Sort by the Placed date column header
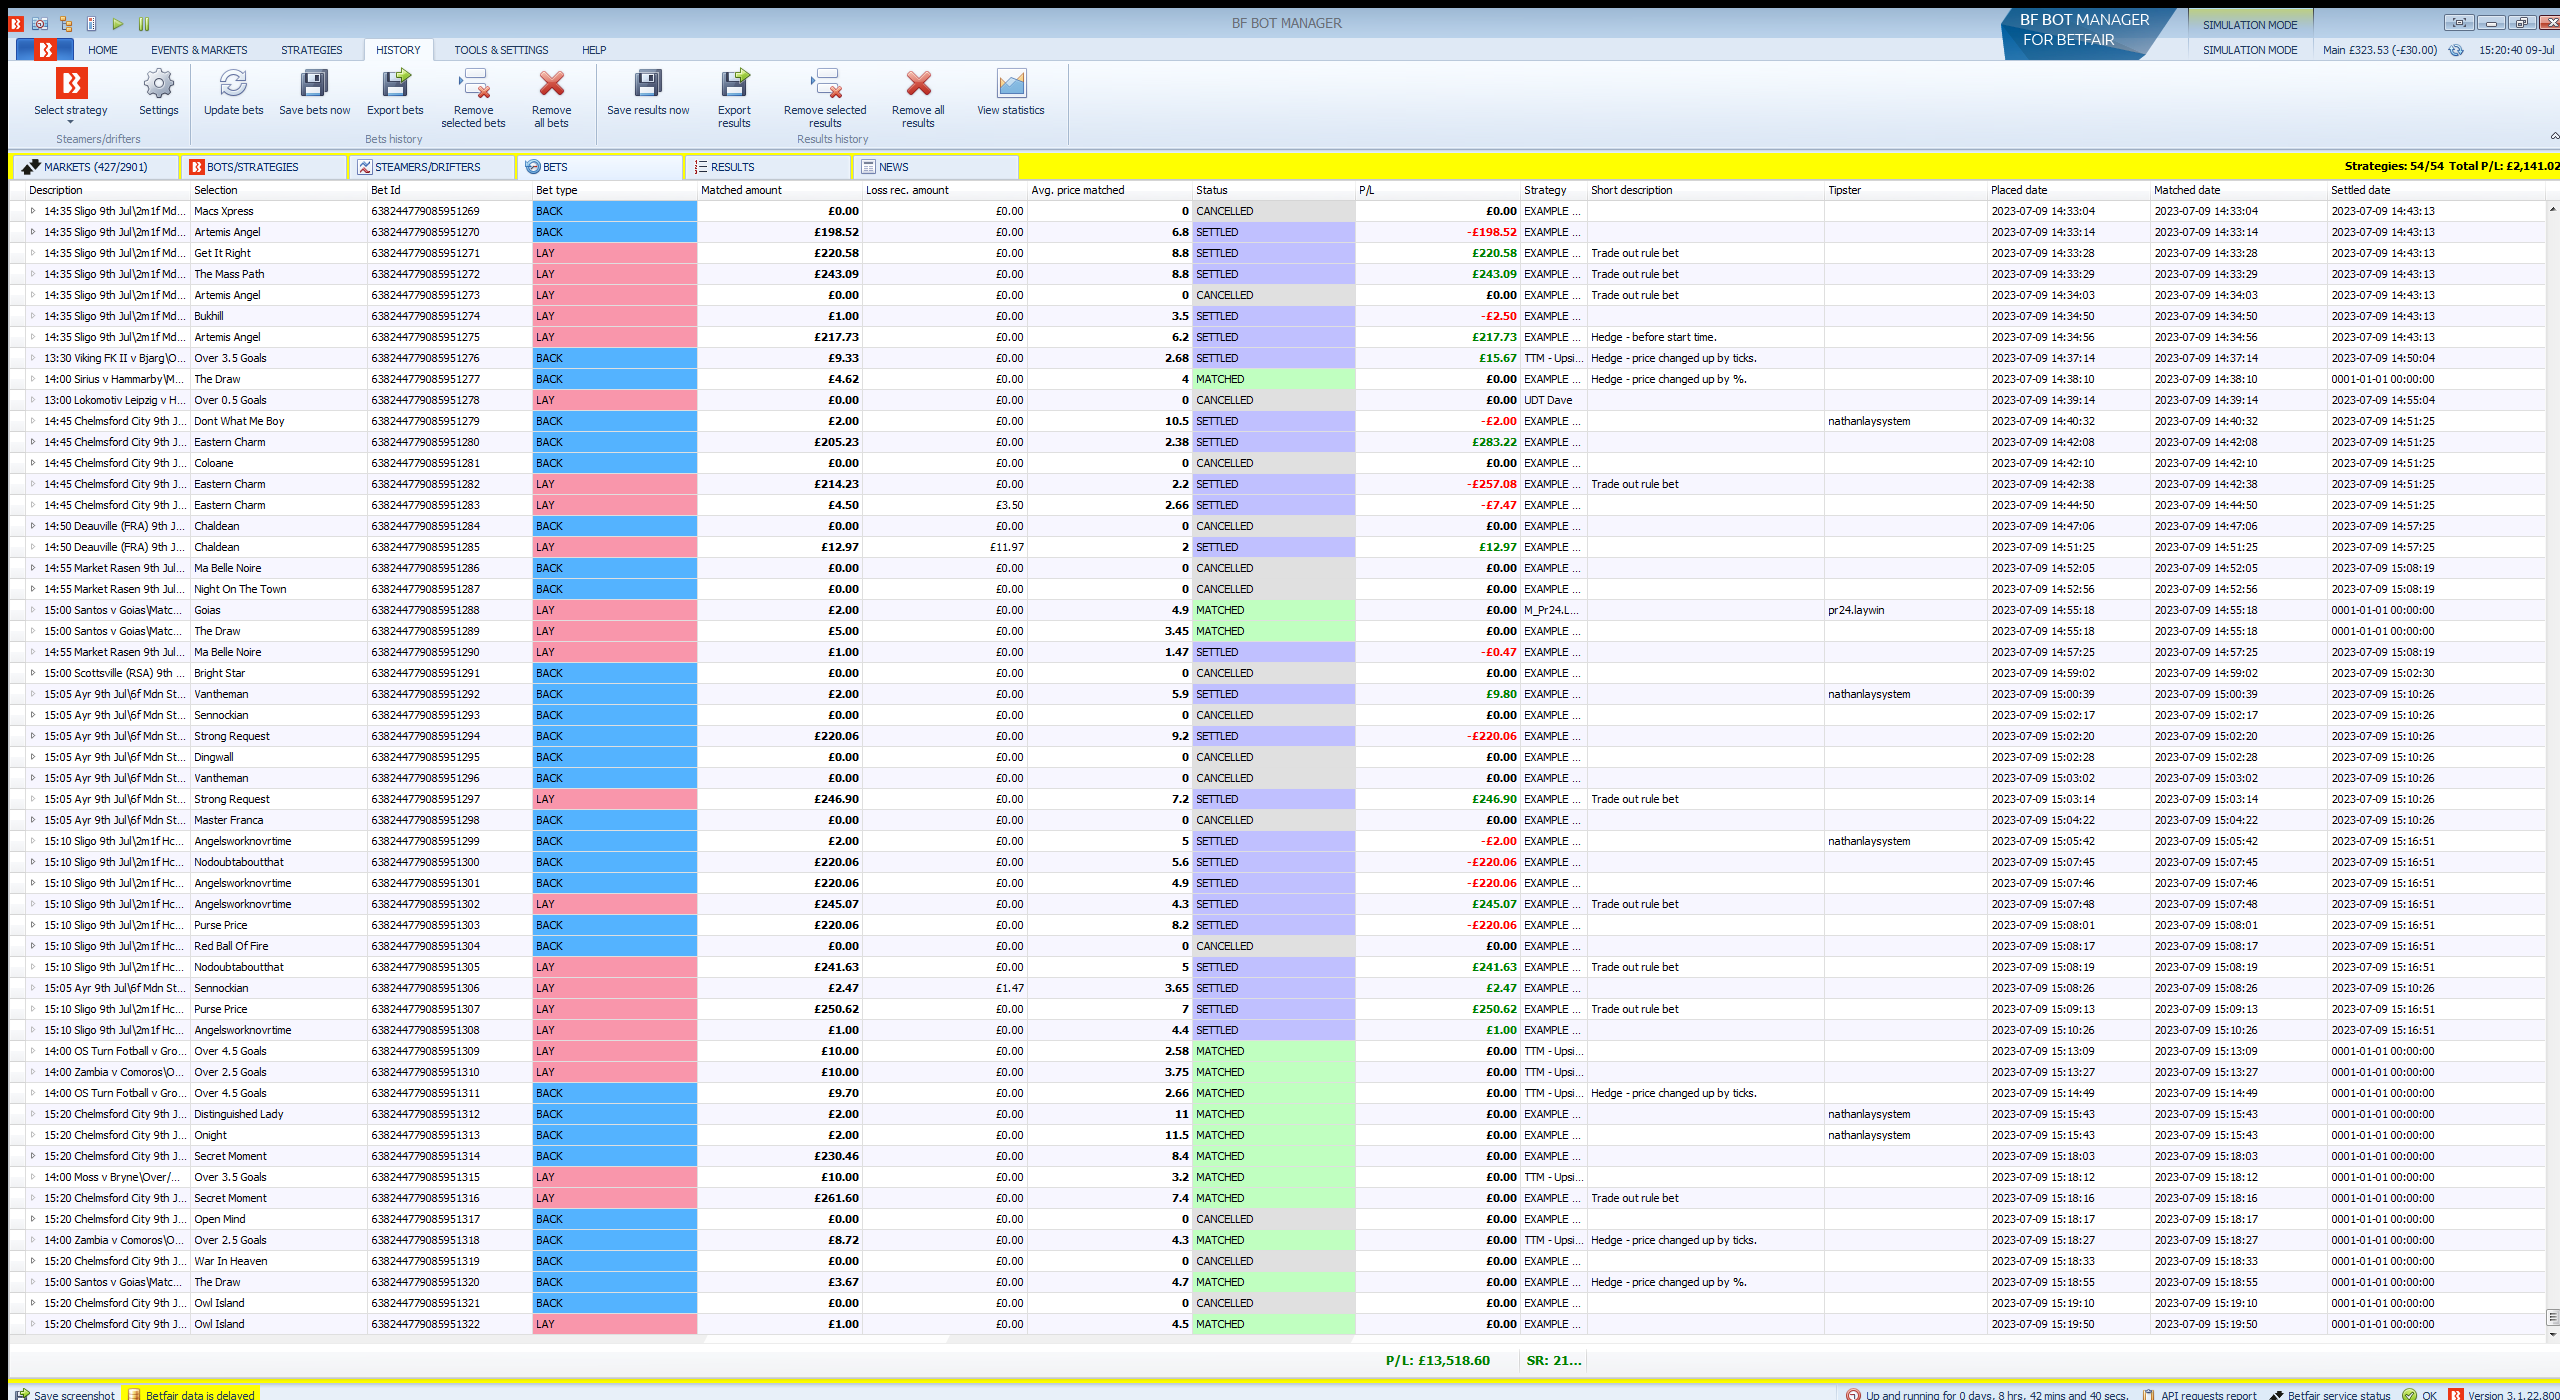Image resolution: width=2560 pixels, height=1400 pixels. point(2068,190)
